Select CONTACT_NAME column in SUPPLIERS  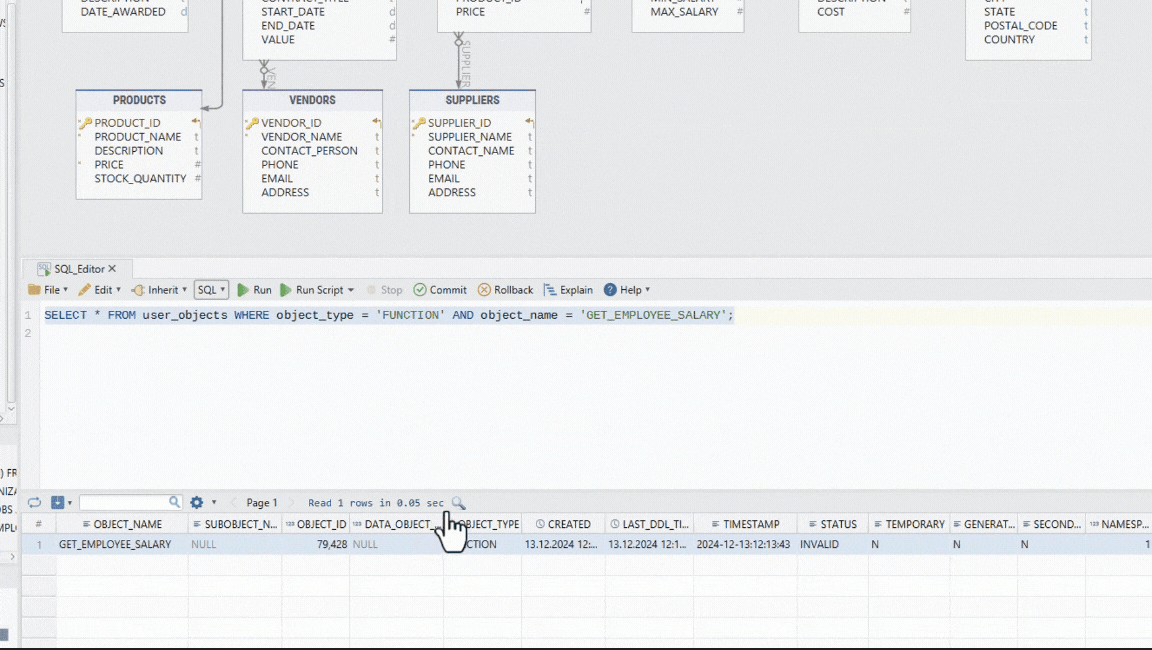point(471,151)
